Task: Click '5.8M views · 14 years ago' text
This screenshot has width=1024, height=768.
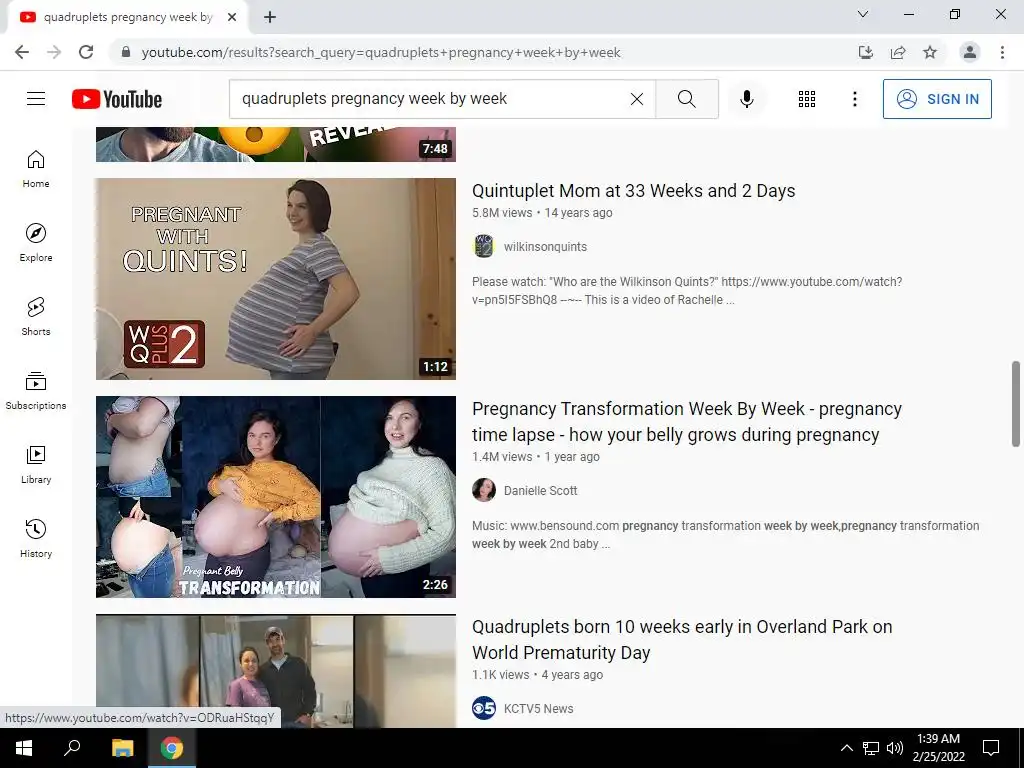Action: tap(542, 212)
